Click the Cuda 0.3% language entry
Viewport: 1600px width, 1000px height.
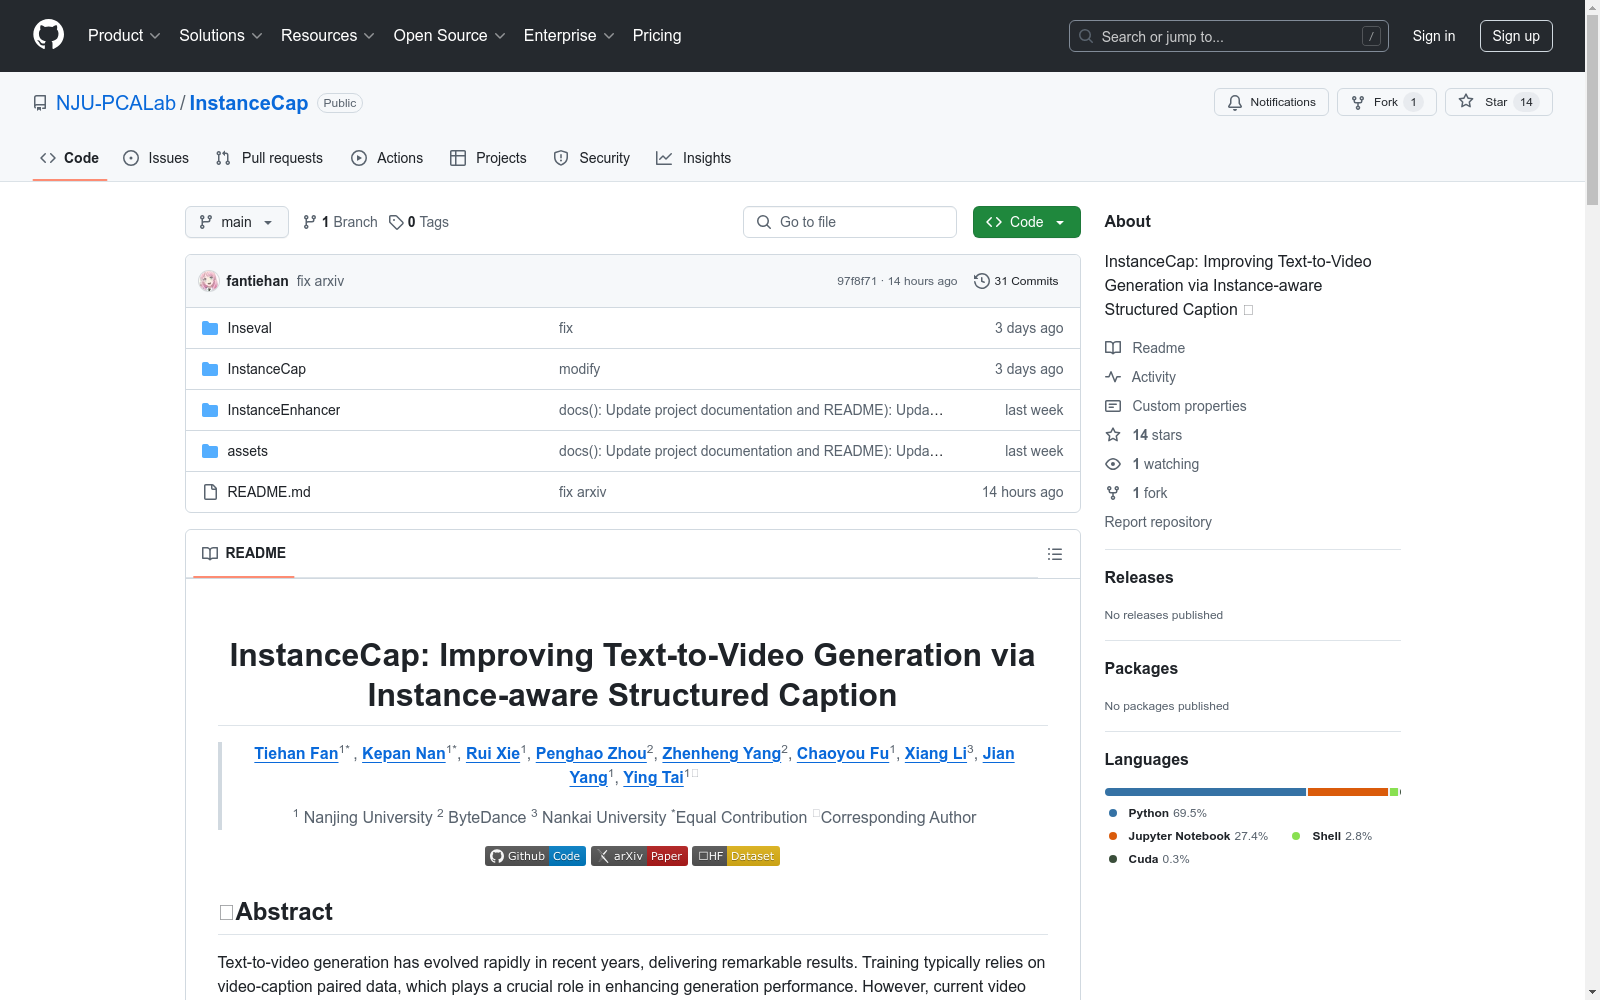click(x=1149, y=859)
